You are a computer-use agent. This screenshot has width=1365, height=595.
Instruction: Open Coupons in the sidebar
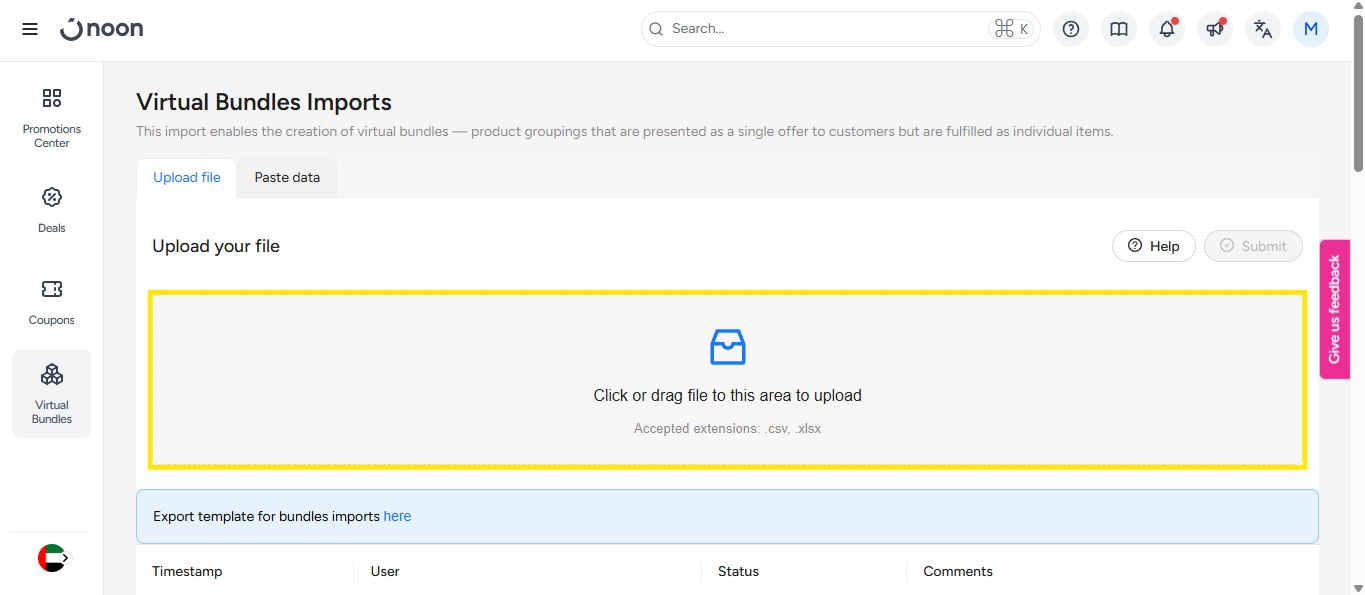coord(52,301)
